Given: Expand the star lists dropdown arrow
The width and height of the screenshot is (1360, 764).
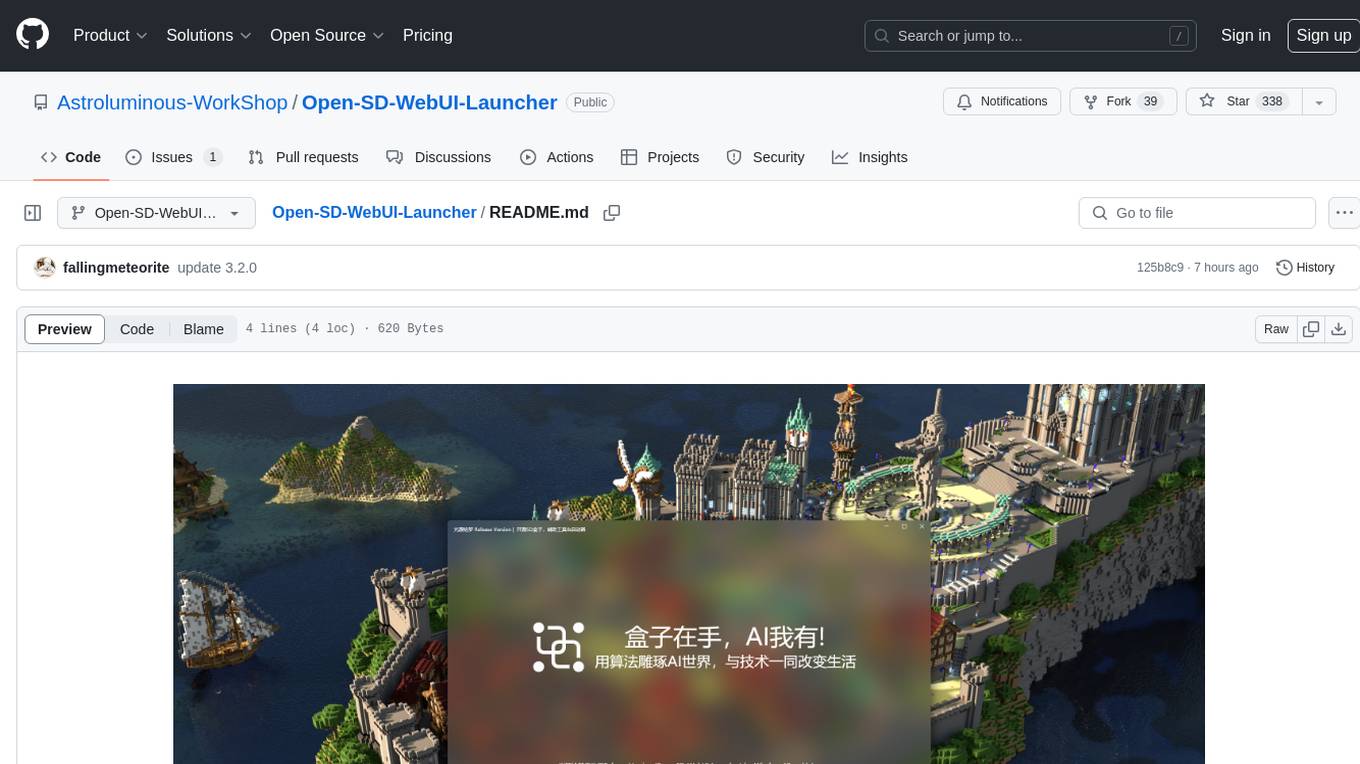Looking at the screenshot, I should coord(1319,102).
